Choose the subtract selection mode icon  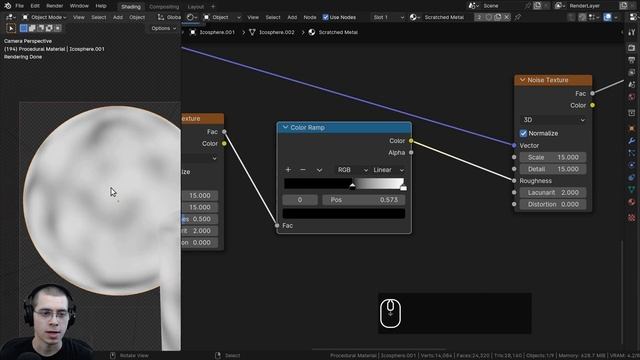(41, 28)
